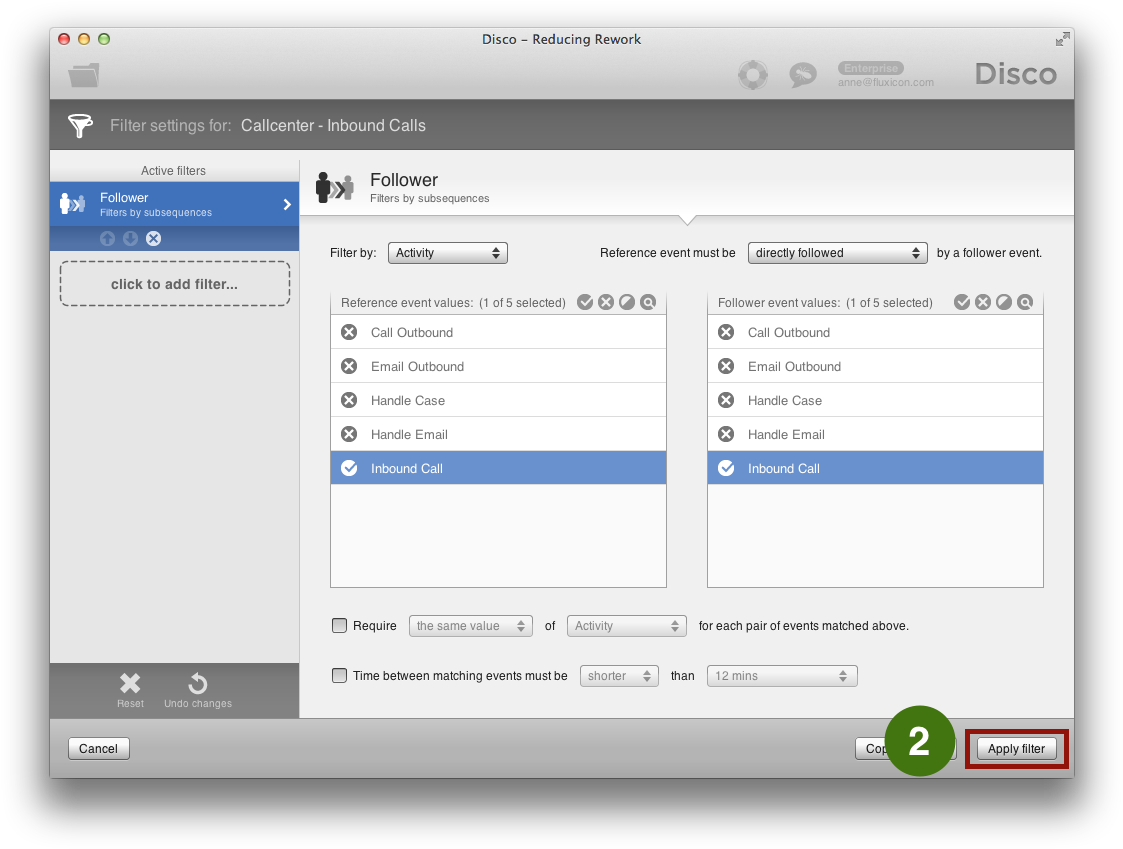Check Time between matching events checkbox
The width and height of the screenshot is (1123, 849).
339,676
